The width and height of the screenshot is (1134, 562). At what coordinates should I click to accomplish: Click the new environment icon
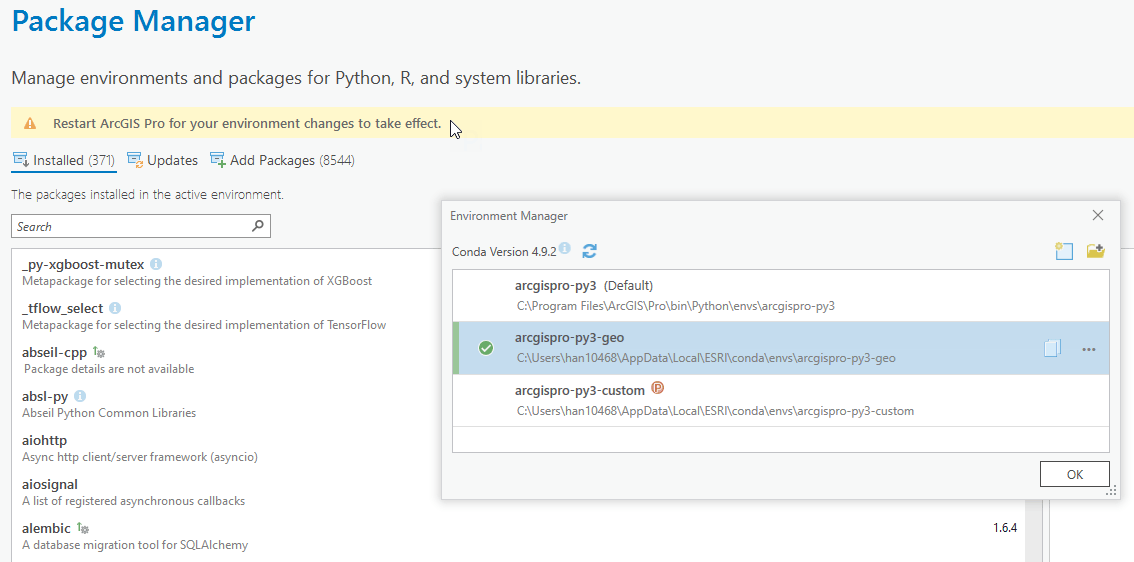(x=1064, y=251)
